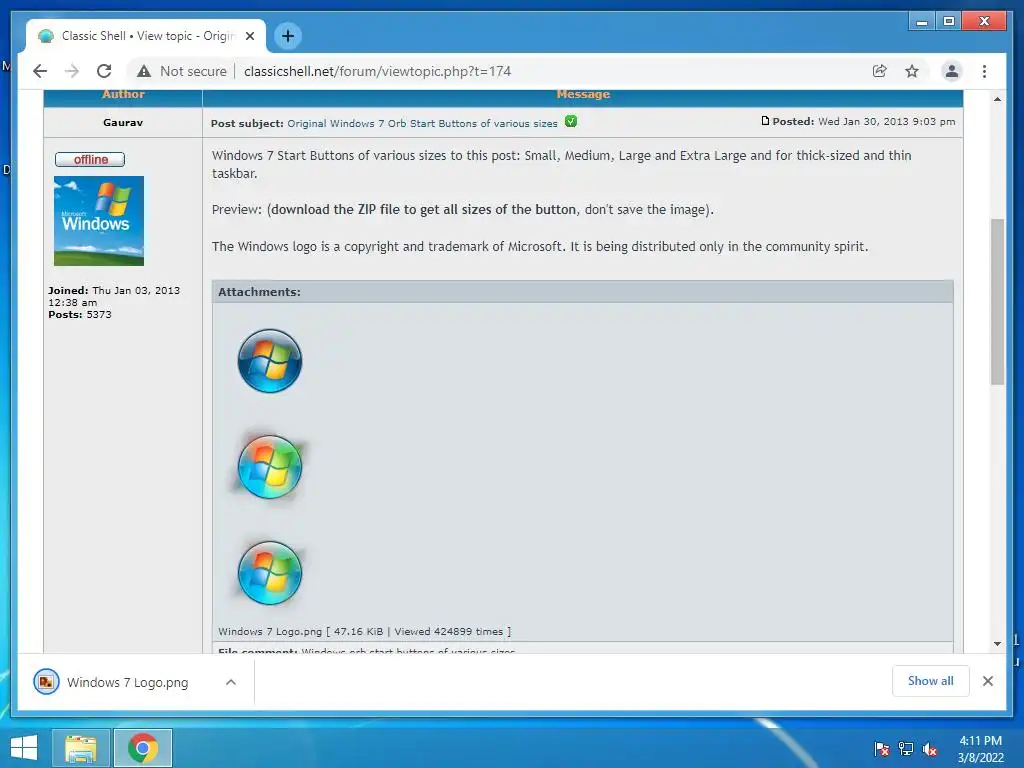The image size is (1024, 768).
Task: Reload the current page
Action: [x=104, y=71]
